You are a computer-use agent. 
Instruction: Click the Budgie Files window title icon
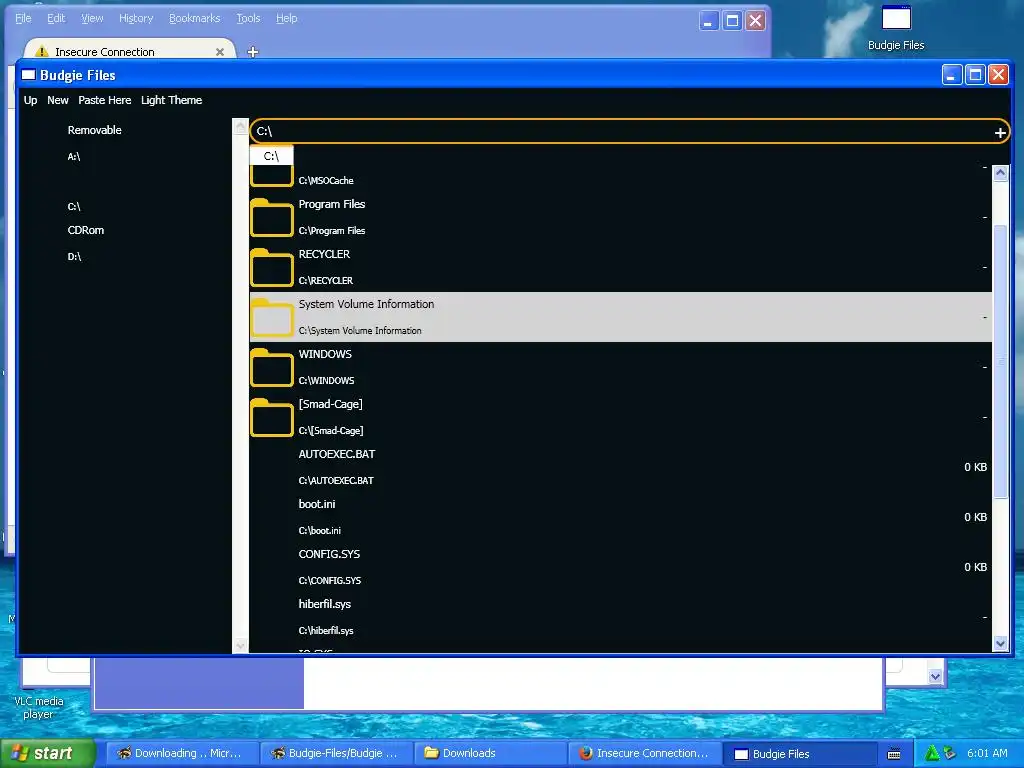28,75
